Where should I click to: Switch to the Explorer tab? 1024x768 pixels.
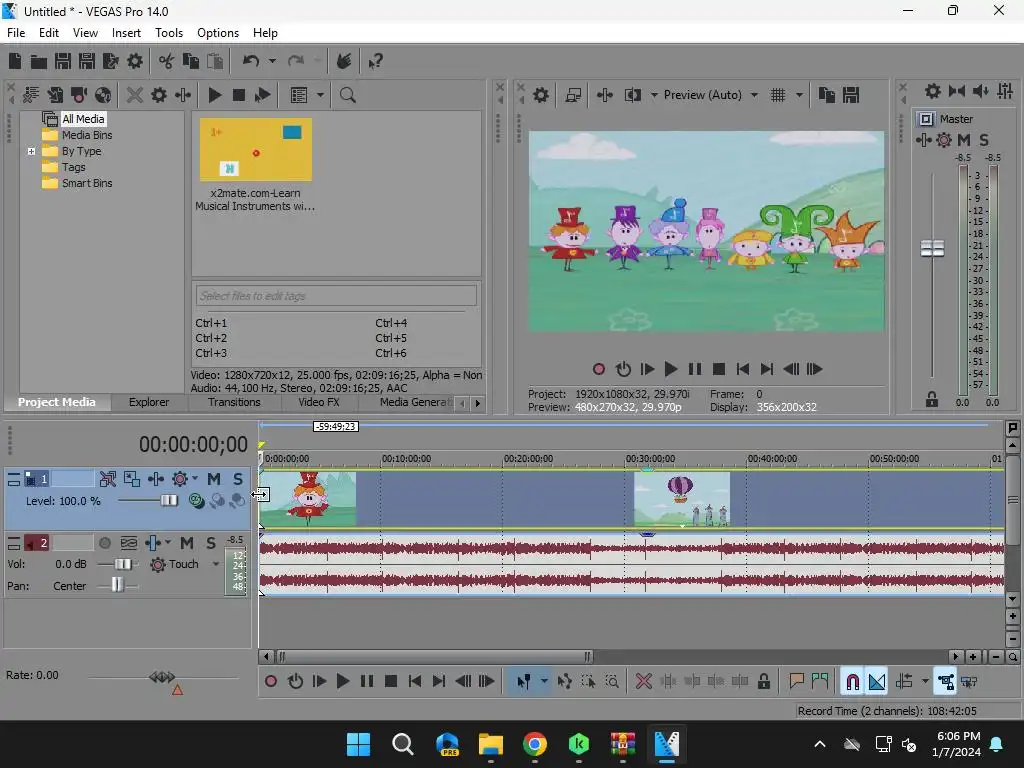(149, 402)
